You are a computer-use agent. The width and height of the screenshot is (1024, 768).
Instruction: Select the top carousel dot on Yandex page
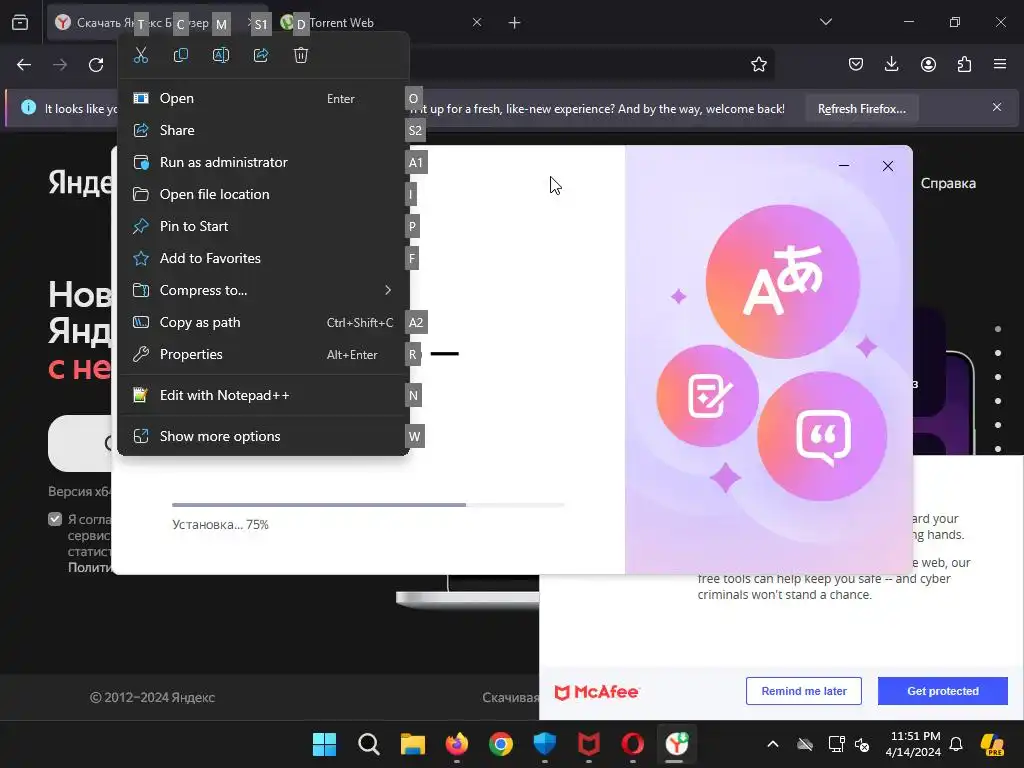point(998,329)
